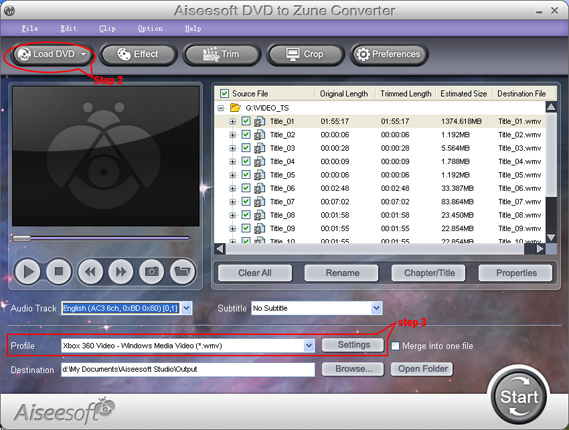Click the rewind playback button

coord(90,271)
